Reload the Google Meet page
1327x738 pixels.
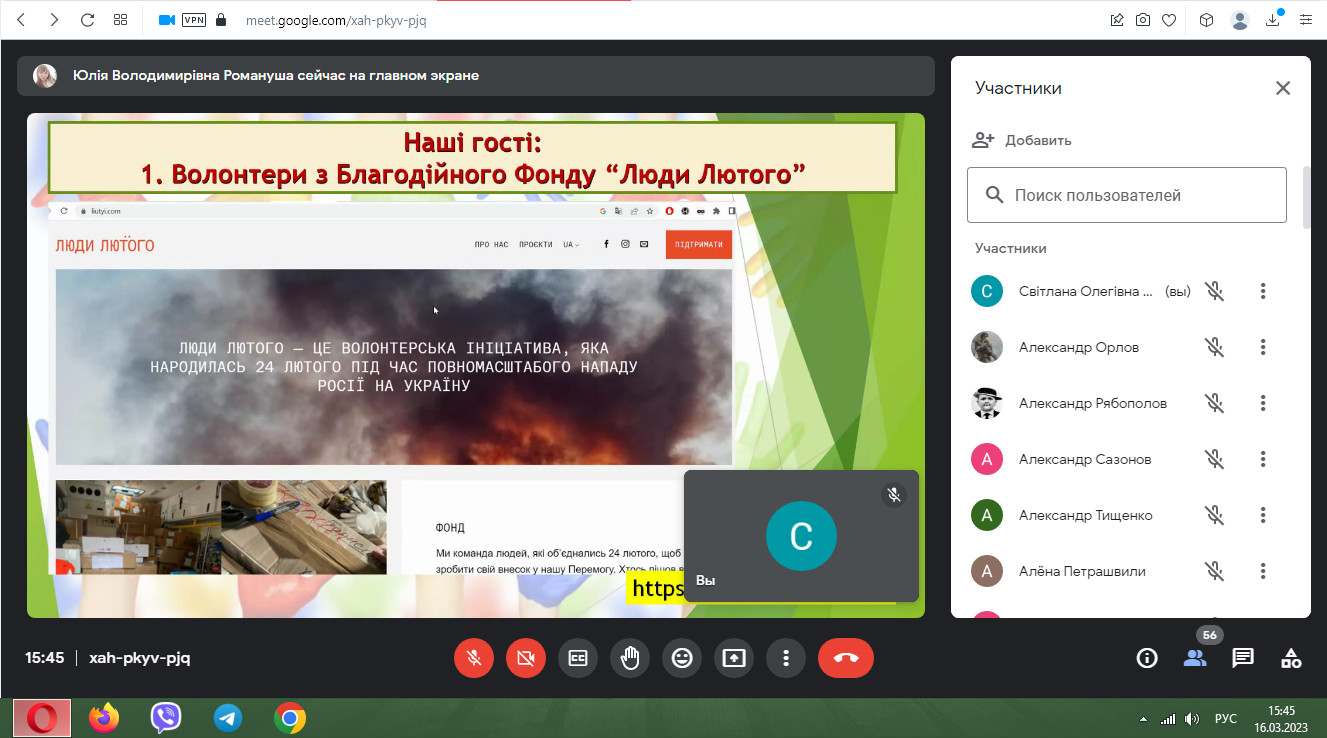[x=87, y=20]
